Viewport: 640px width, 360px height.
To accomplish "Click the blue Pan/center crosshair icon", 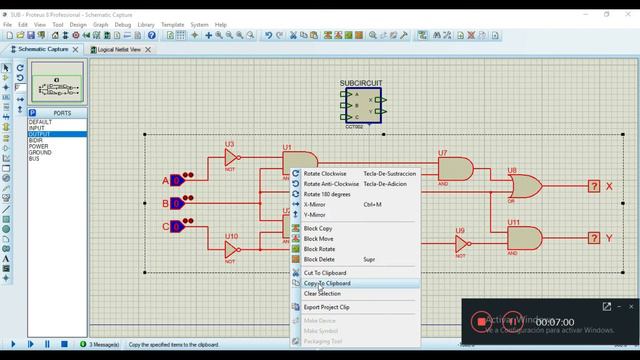I will tap(209, 36).
